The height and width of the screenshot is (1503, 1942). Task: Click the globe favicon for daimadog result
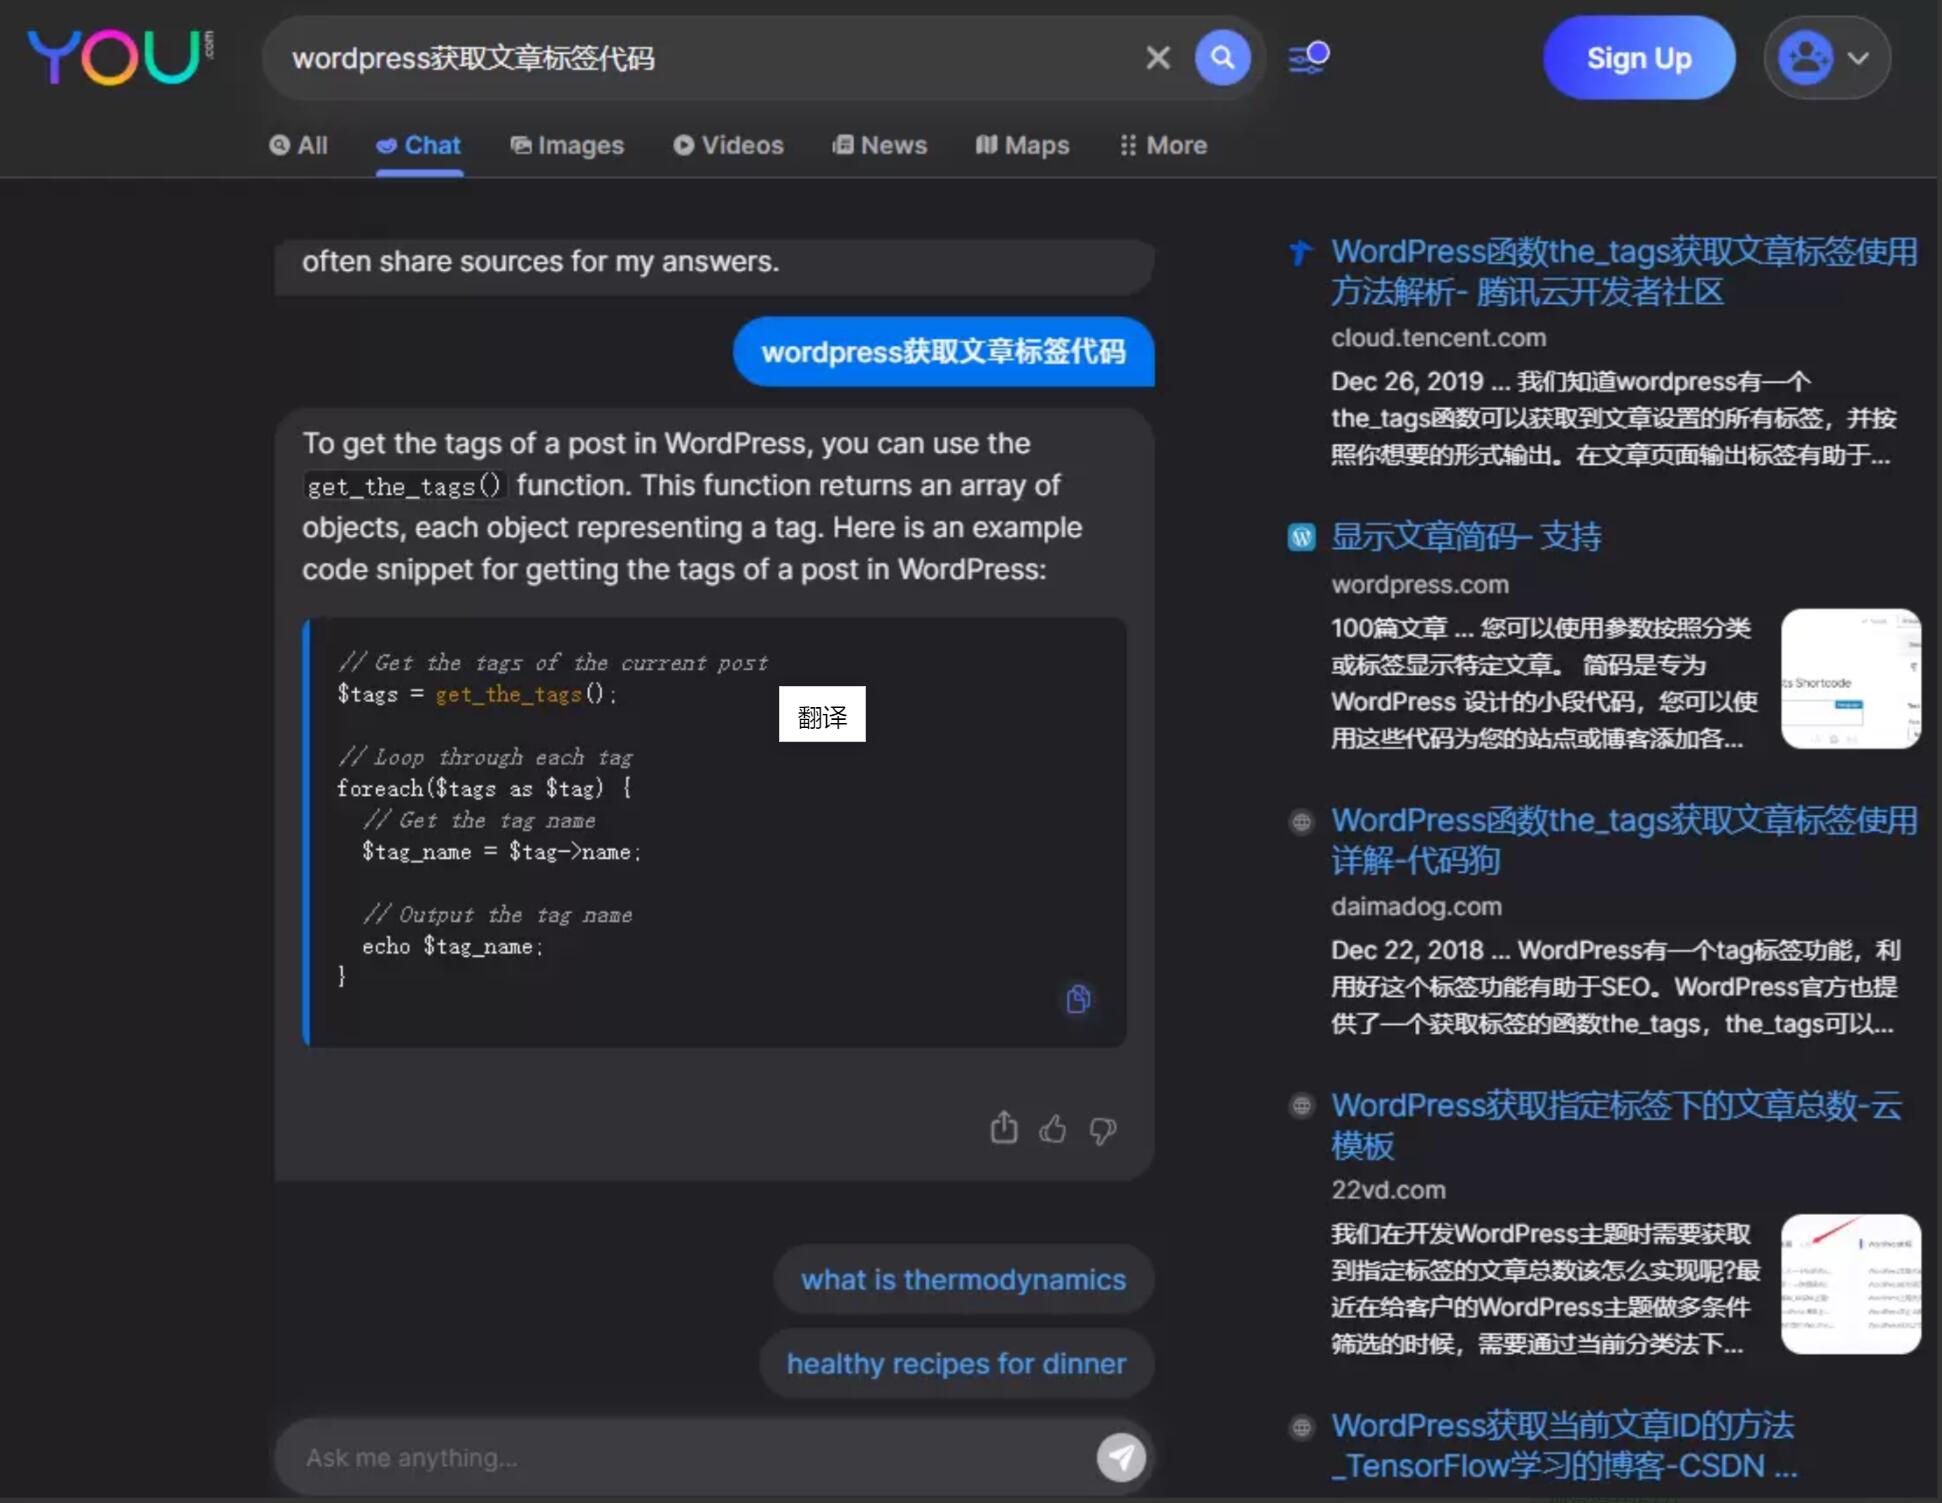point(1301,822)
